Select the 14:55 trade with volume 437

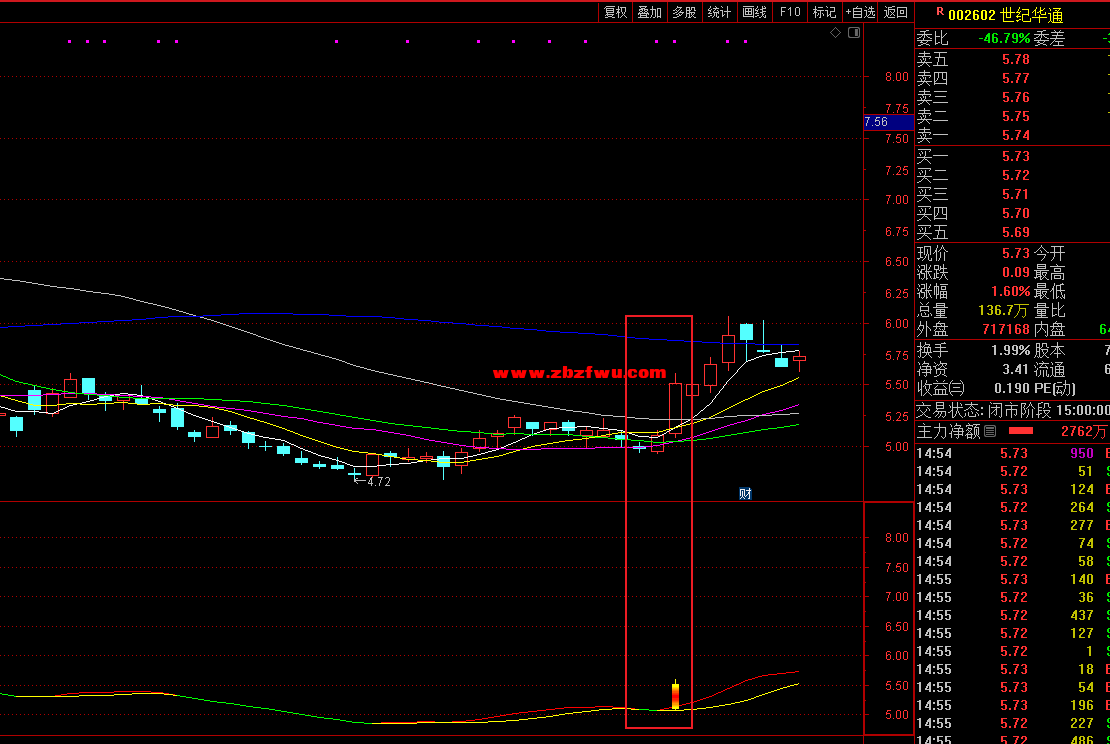click(x=1013, y=616)
